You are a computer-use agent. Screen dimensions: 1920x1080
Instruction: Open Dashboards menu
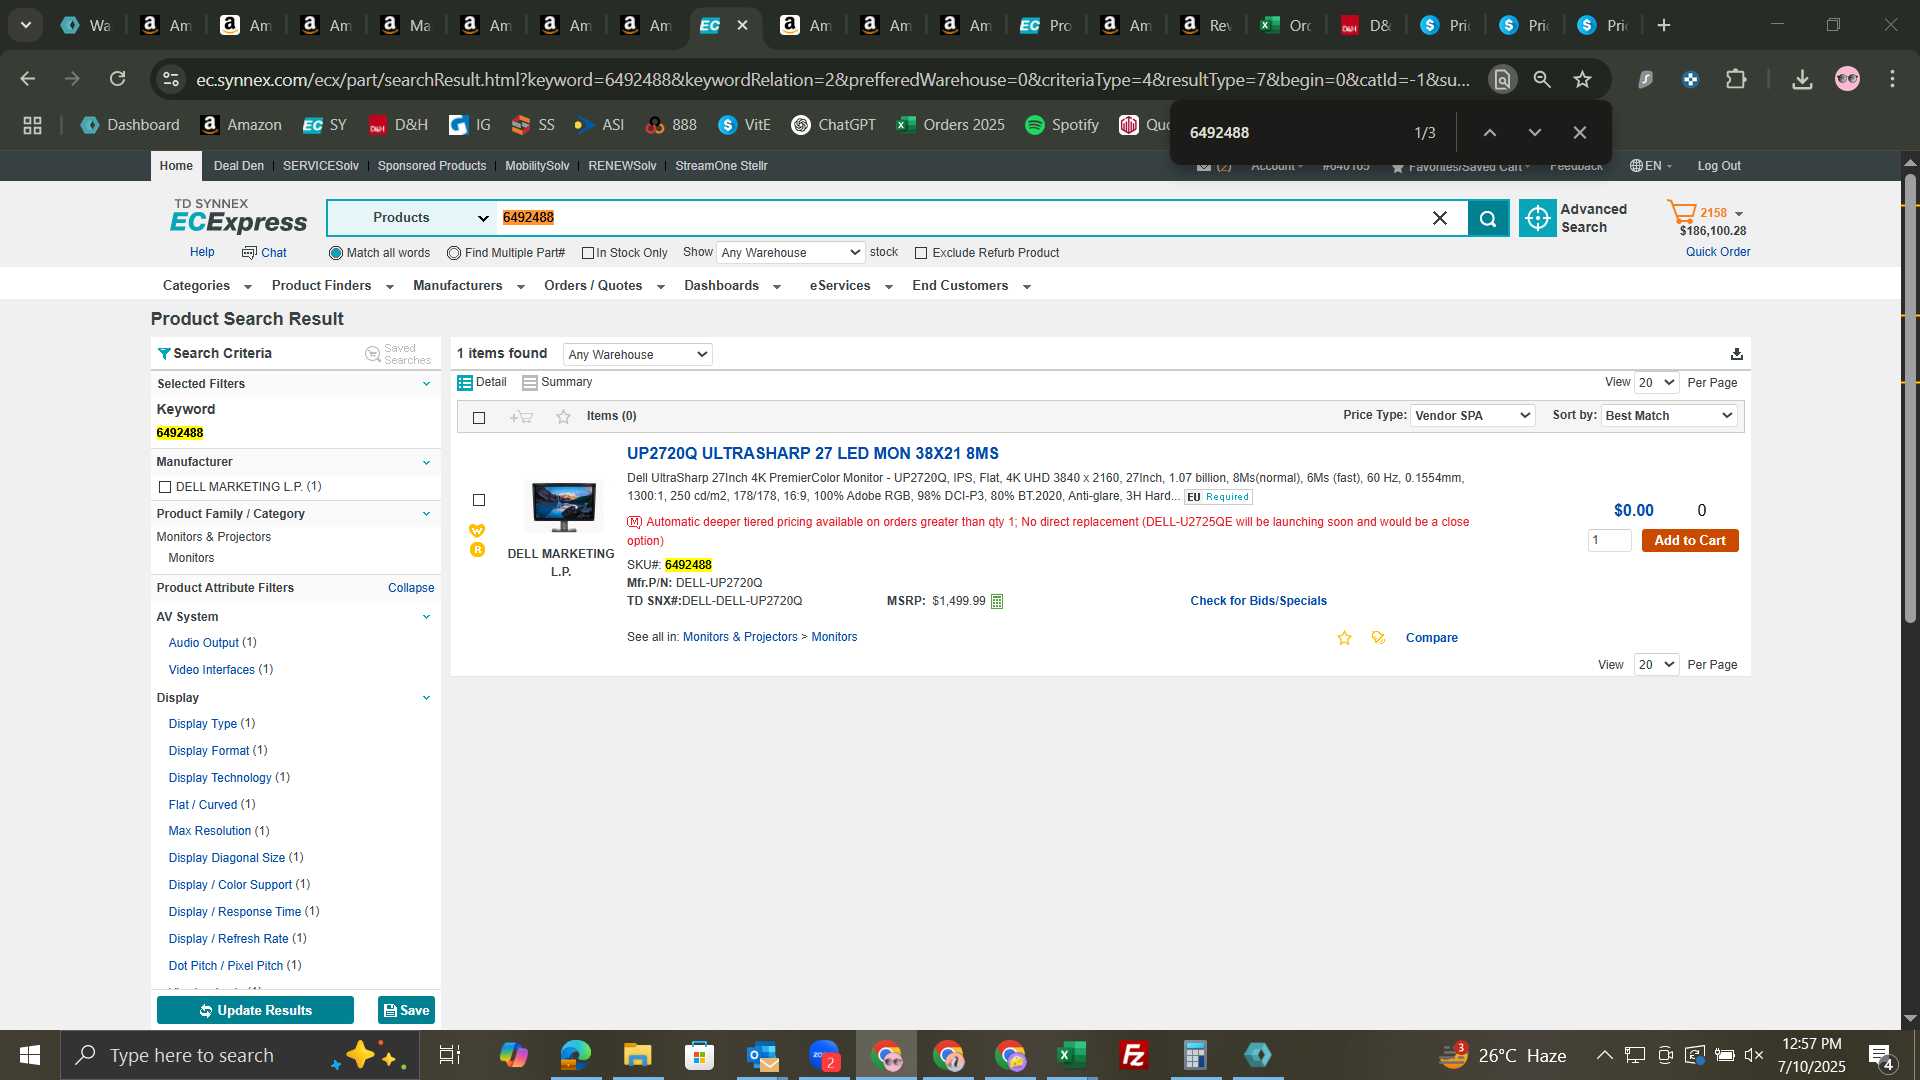pos(733,286)
